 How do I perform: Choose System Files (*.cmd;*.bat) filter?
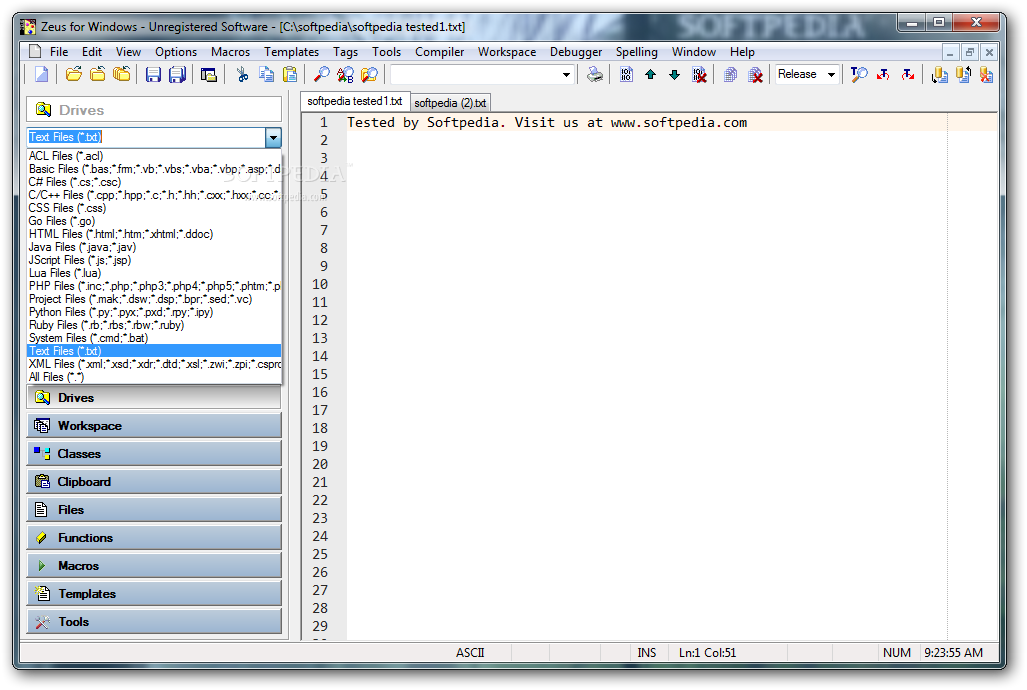(x=155, y=338)
